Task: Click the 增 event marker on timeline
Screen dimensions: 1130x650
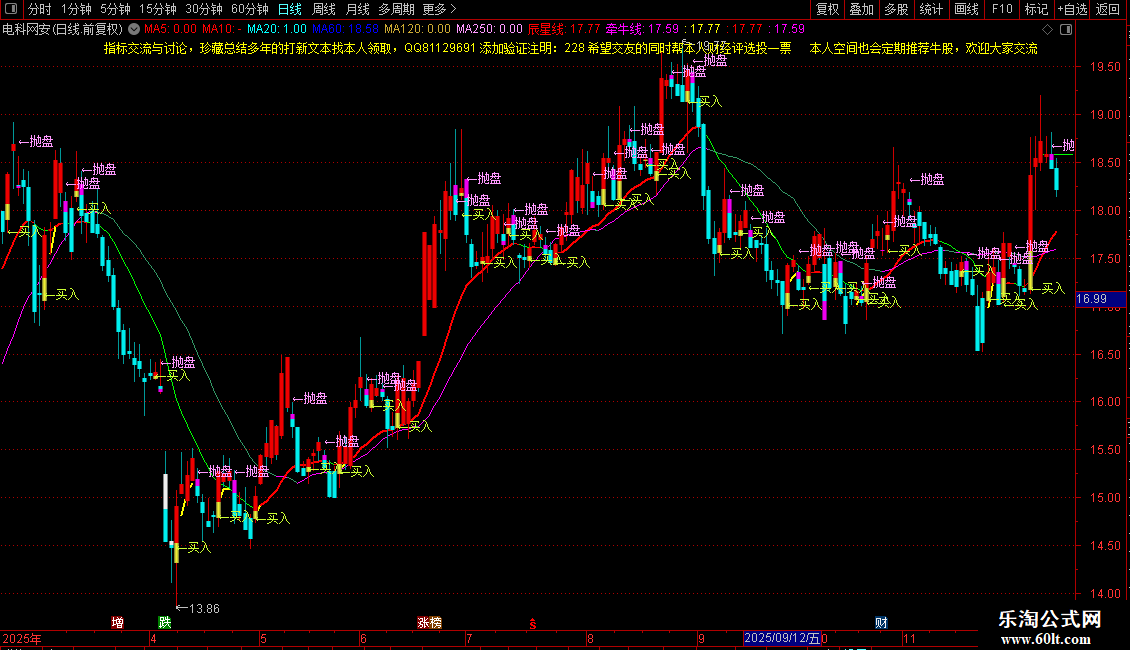Action: tap(117, 623)
